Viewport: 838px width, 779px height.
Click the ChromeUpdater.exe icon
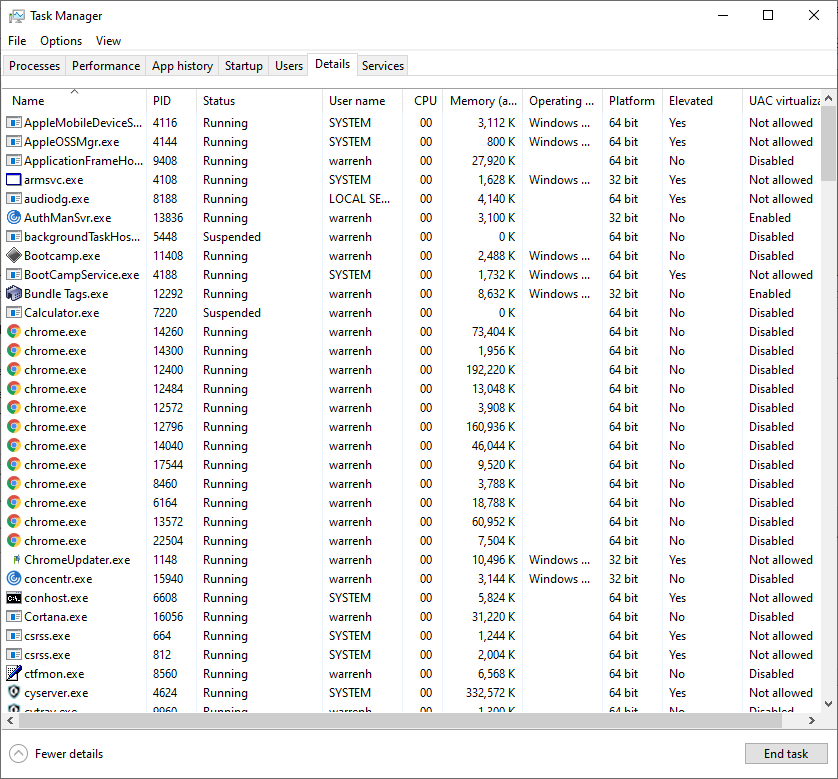tap(14, 560)
